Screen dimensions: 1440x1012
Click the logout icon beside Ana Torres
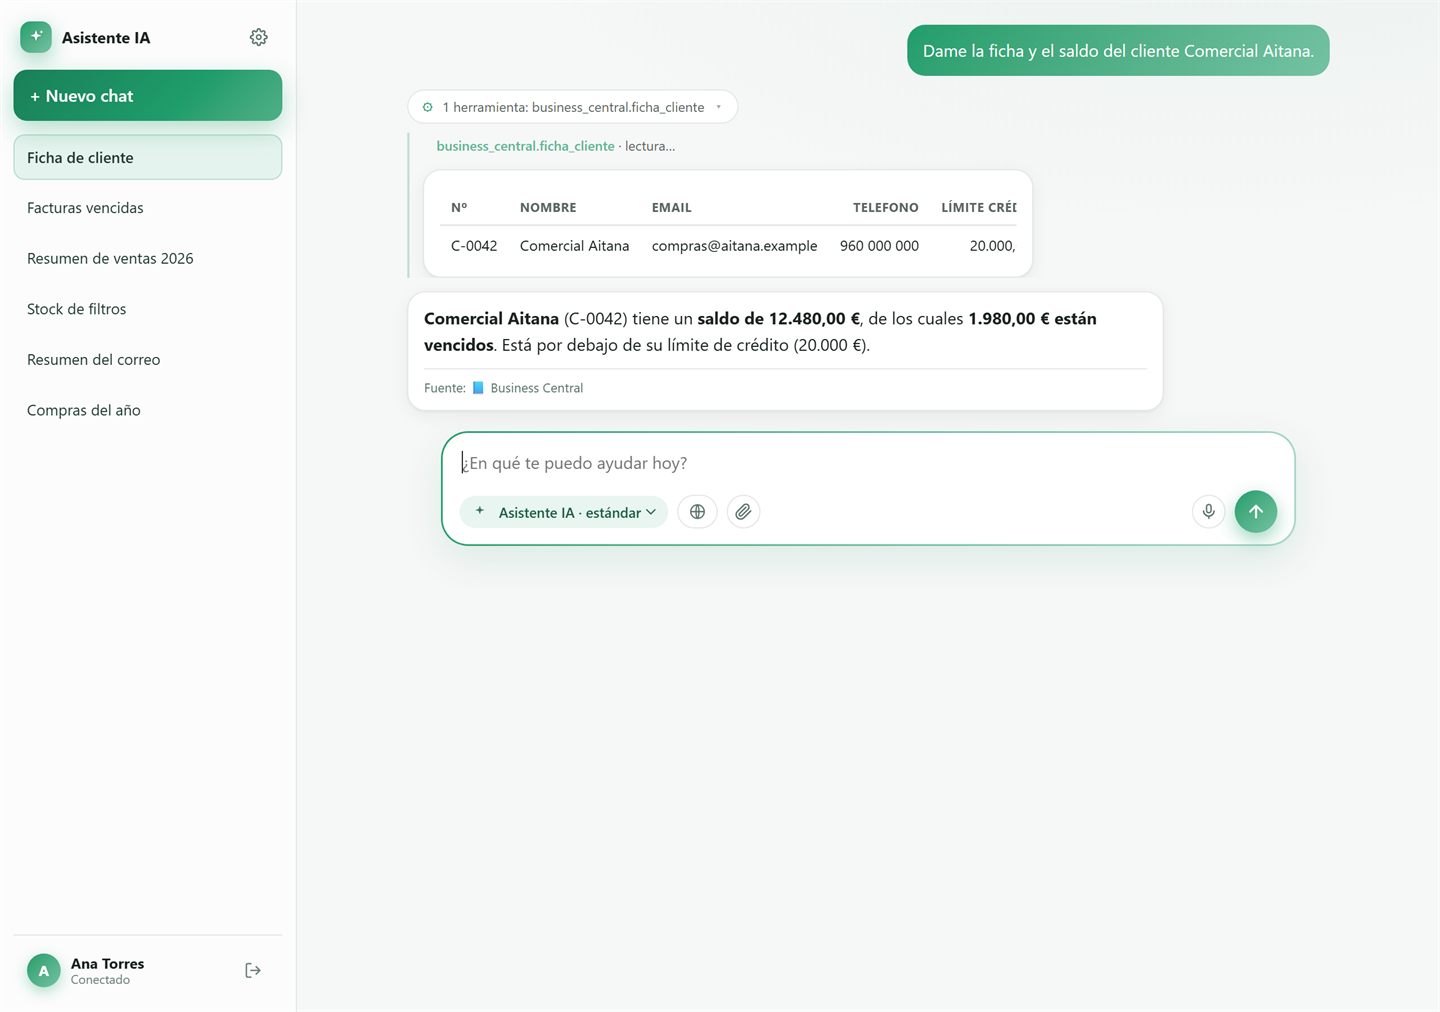point(253,970)
